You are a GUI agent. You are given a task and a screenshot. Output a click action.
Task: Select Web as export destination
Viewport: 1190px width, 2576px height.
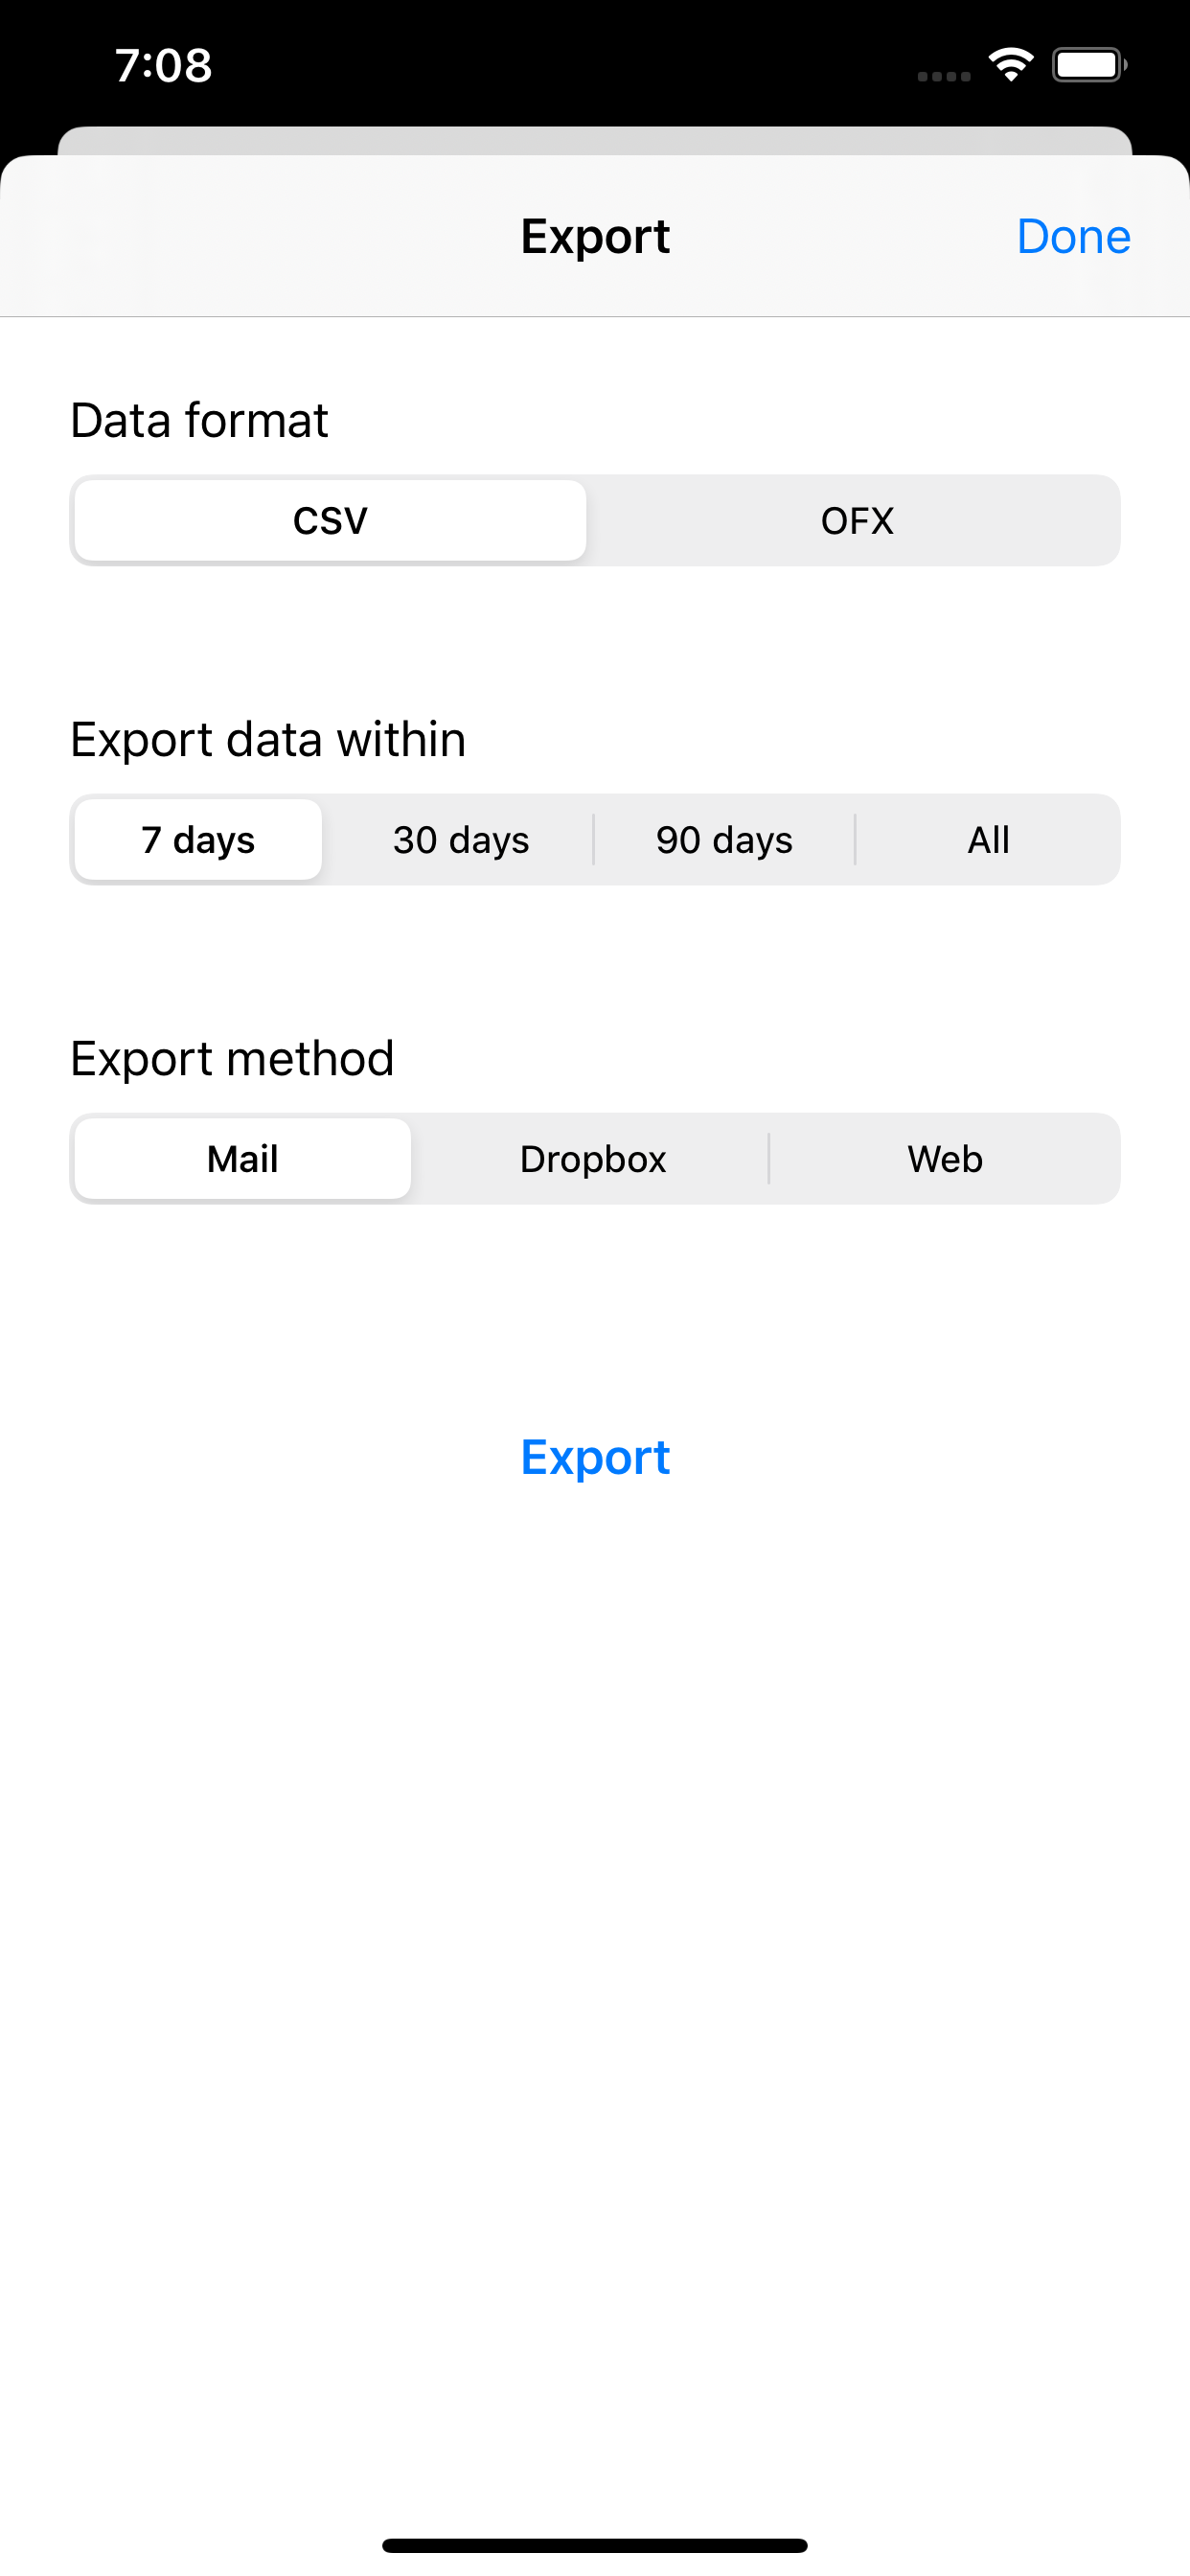click(x=945, y=1158)
